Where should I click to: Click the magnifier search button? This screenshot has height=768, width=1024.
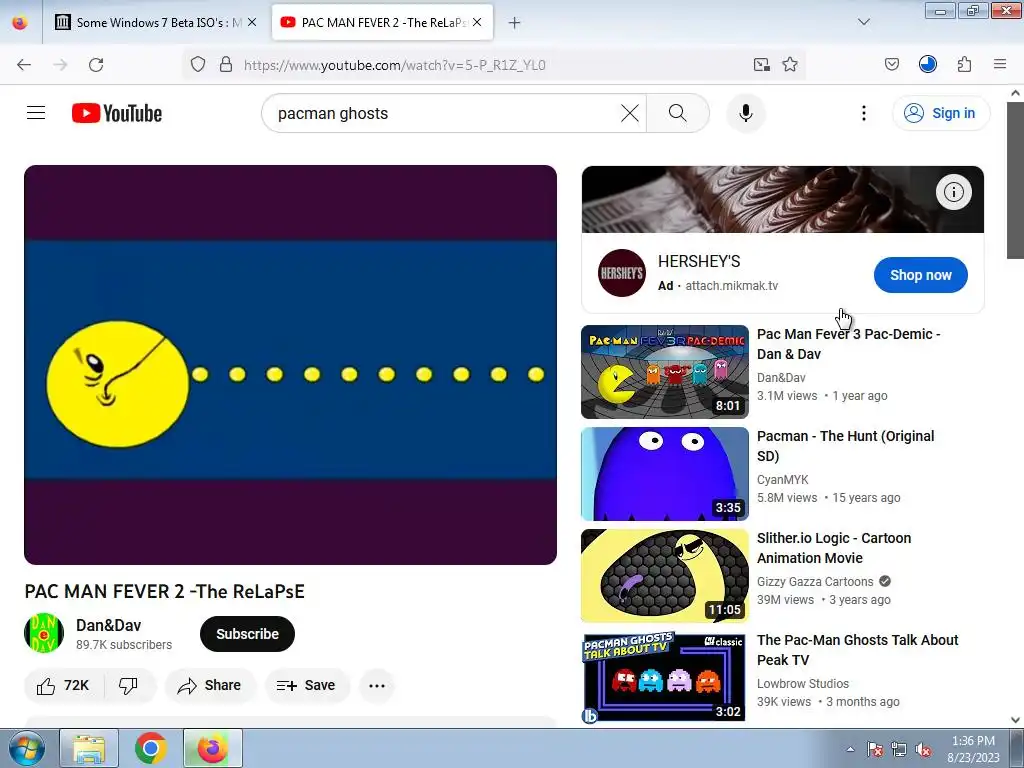pyautogui.click(x=678, y=113)
